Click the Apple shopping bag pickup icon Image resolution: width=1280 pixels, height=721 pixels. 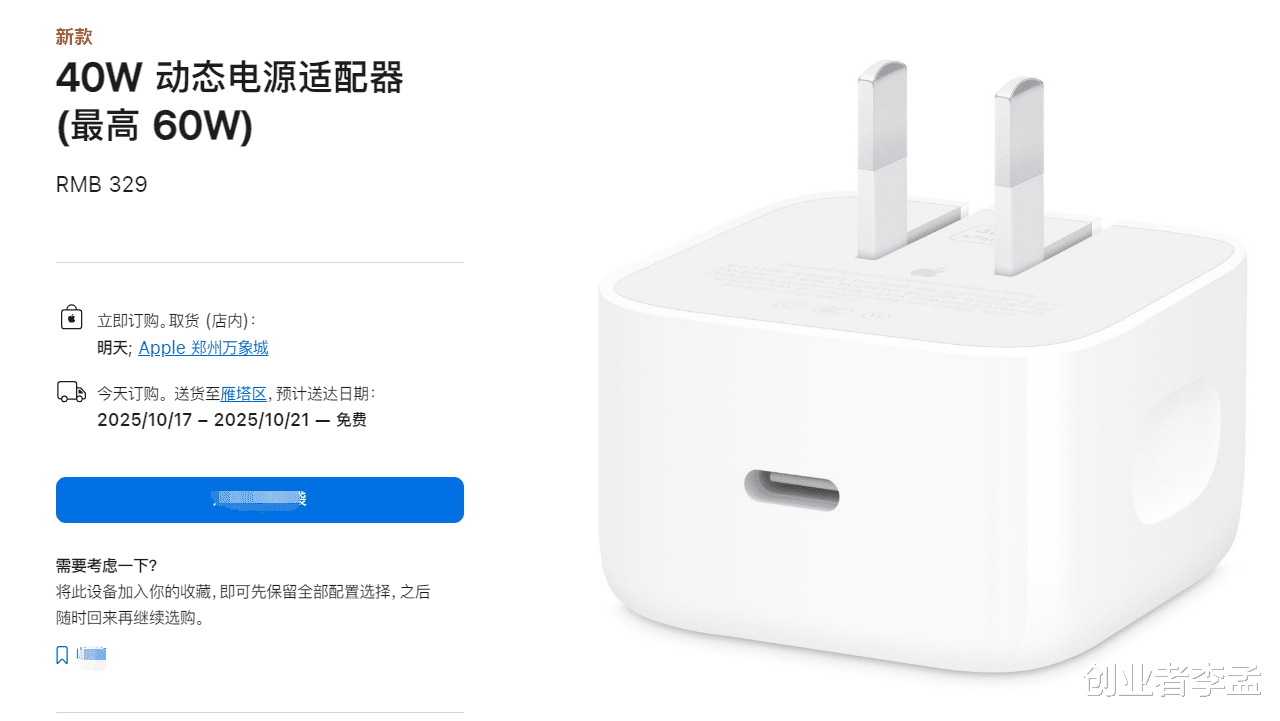71,319
